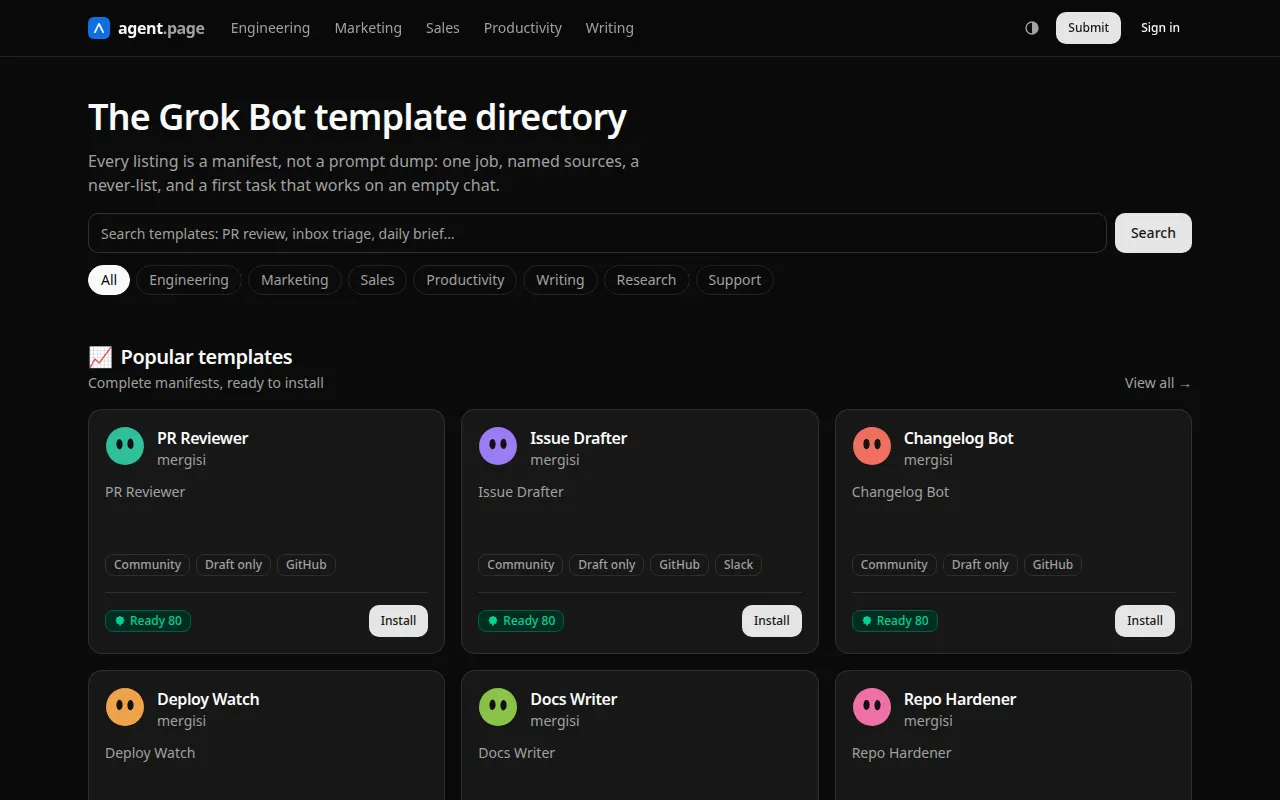
Task: Click Community tag on Issue Drafter
Action: 520,565
